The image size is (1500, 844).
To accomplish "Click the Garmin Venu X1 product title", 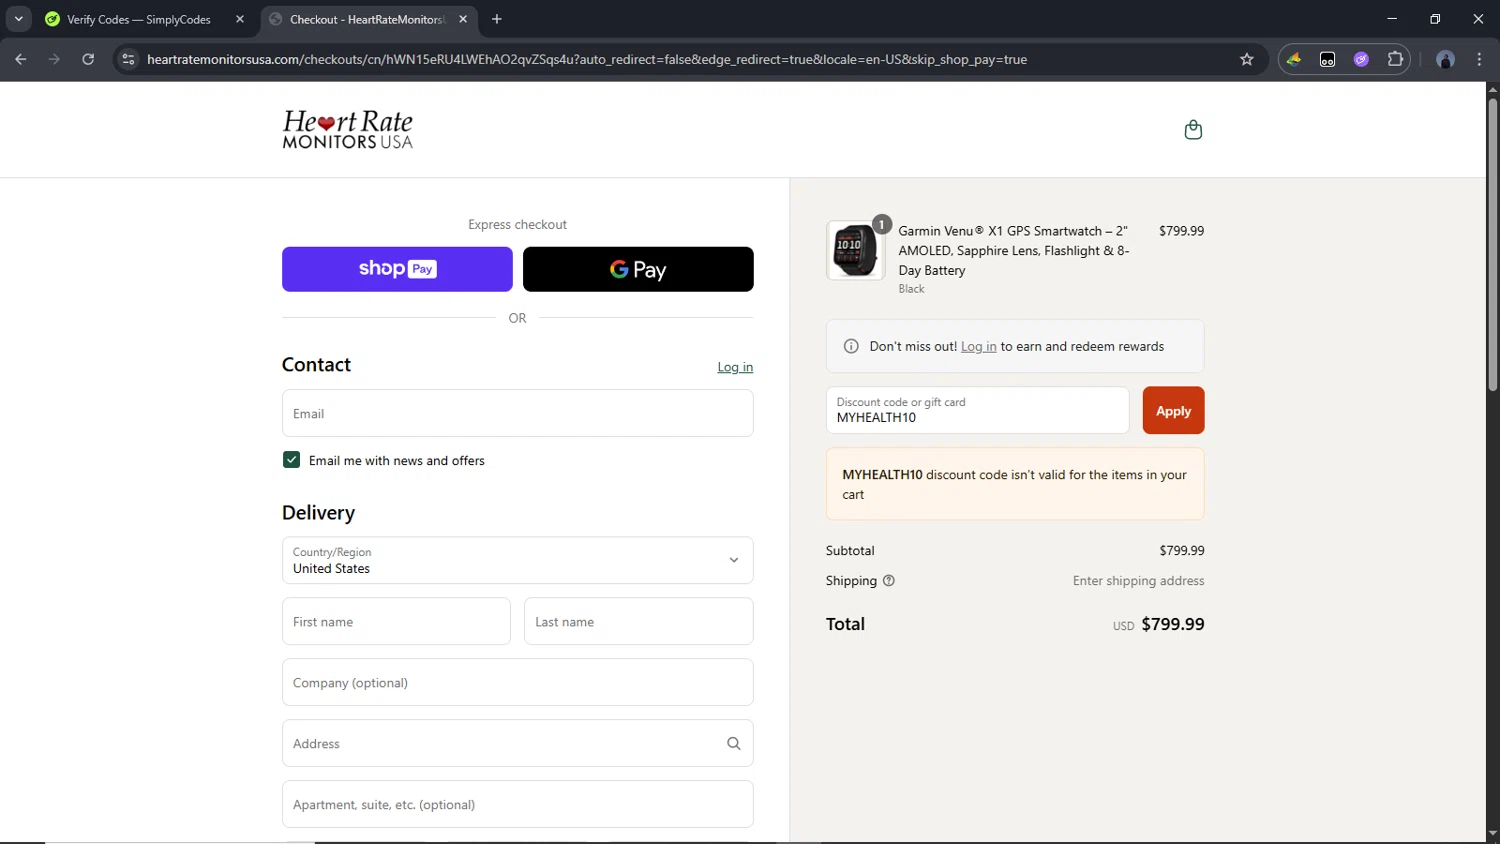I will click(x=1014, y=250).
